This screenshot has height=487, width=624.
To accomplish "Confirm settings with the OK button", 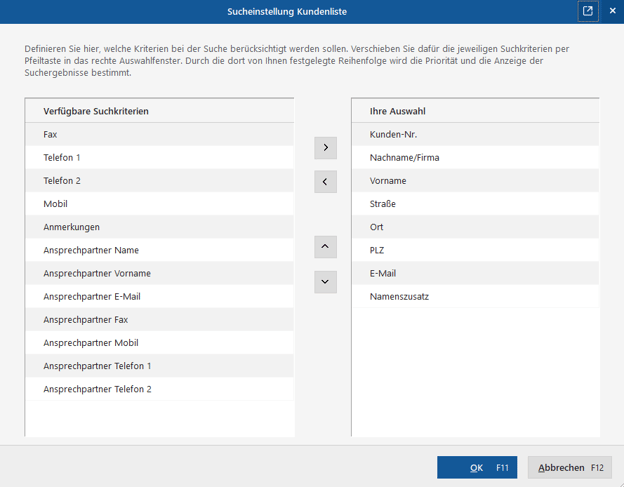I will [477, 468].
